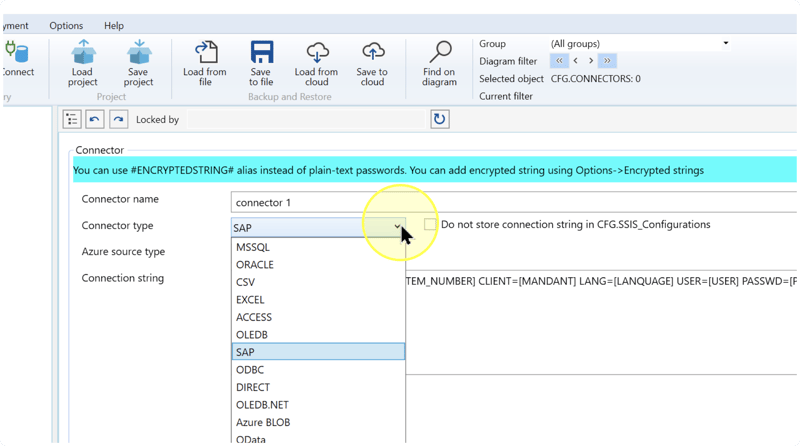
Task: Choose MSSQL from connector type list
Action: coord(318,247)
